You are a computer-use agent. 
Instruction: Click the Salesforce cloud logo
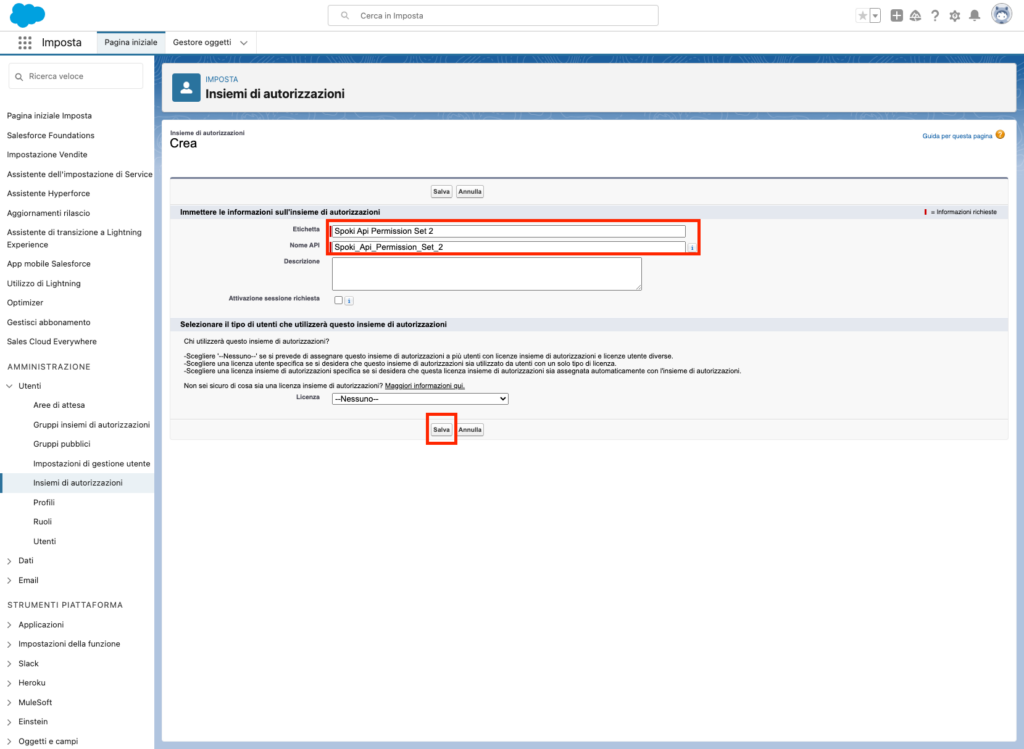pyautogui.click(x=27, y=15)
